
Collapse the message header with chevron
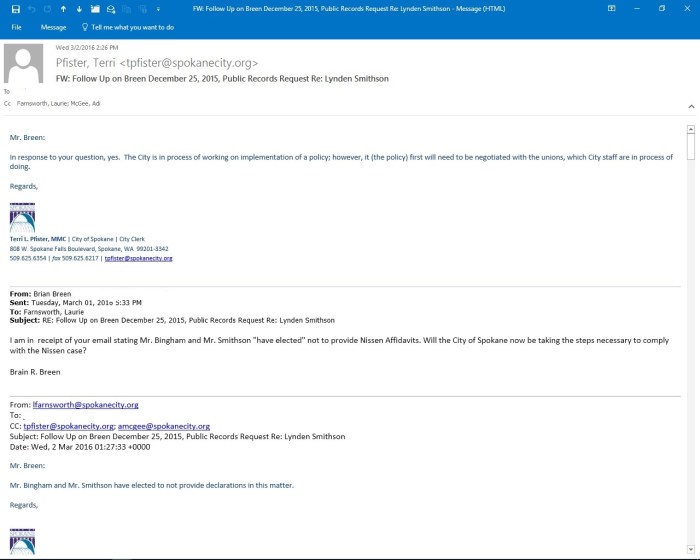pyautogui.click(x=689, y=104)
